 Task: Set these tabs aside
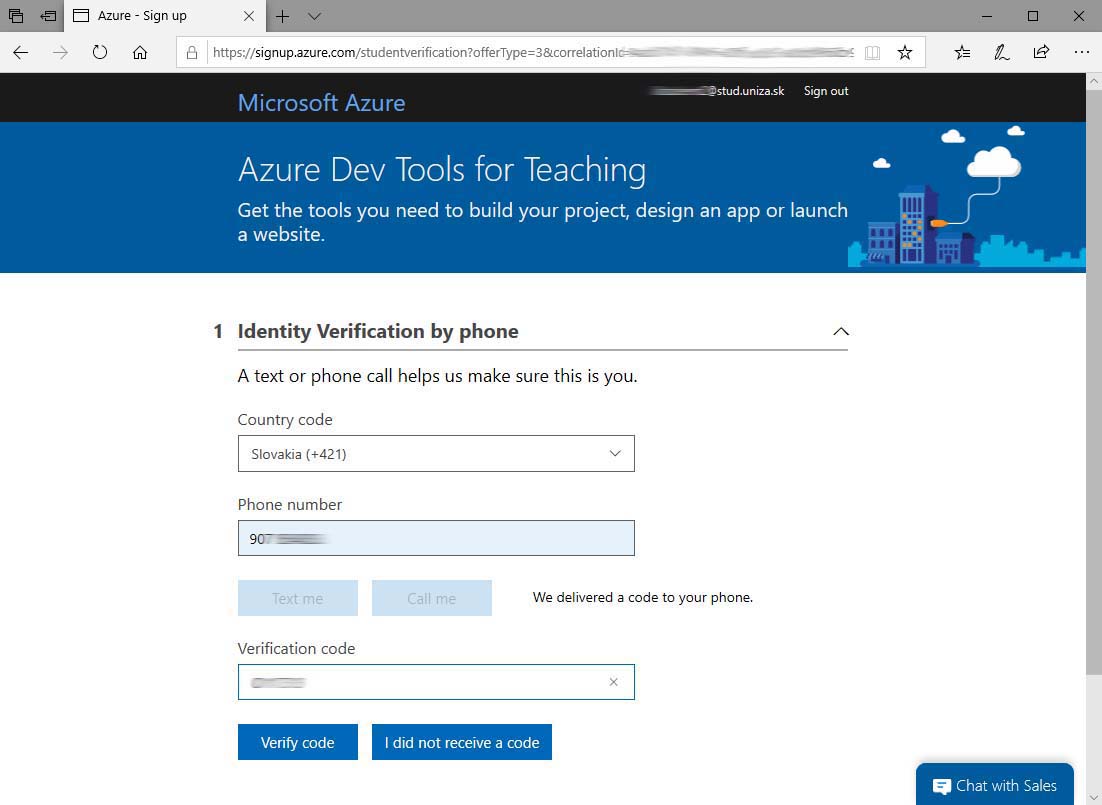[48, 15]
